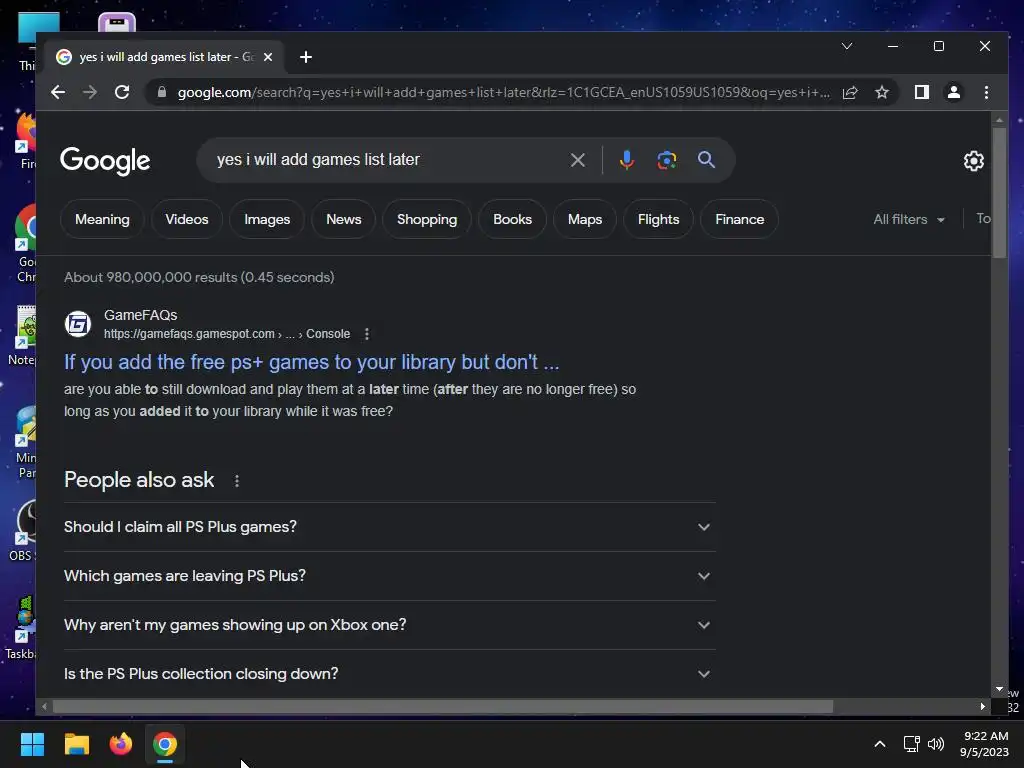
Task: Click scrollbar down arrow
Action: (x=999, y=690)
